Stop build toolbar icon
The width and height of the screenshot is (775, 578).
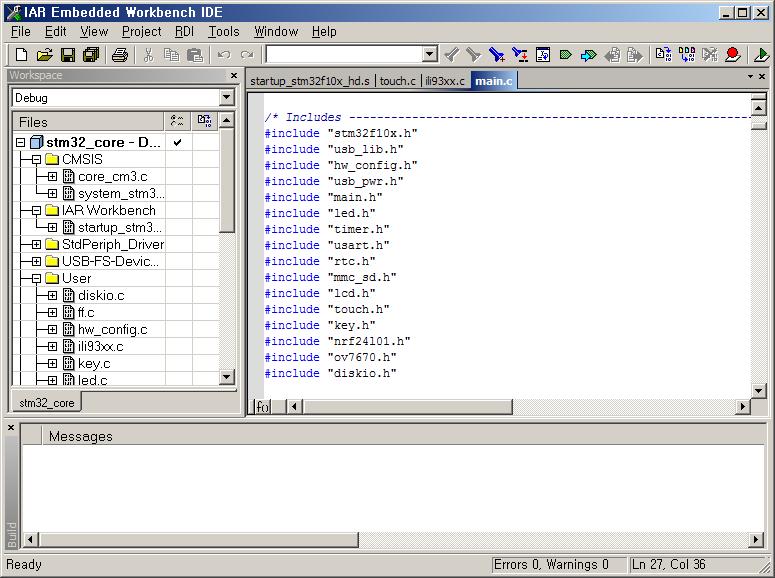pyautogui.click(x=710, y=54)
